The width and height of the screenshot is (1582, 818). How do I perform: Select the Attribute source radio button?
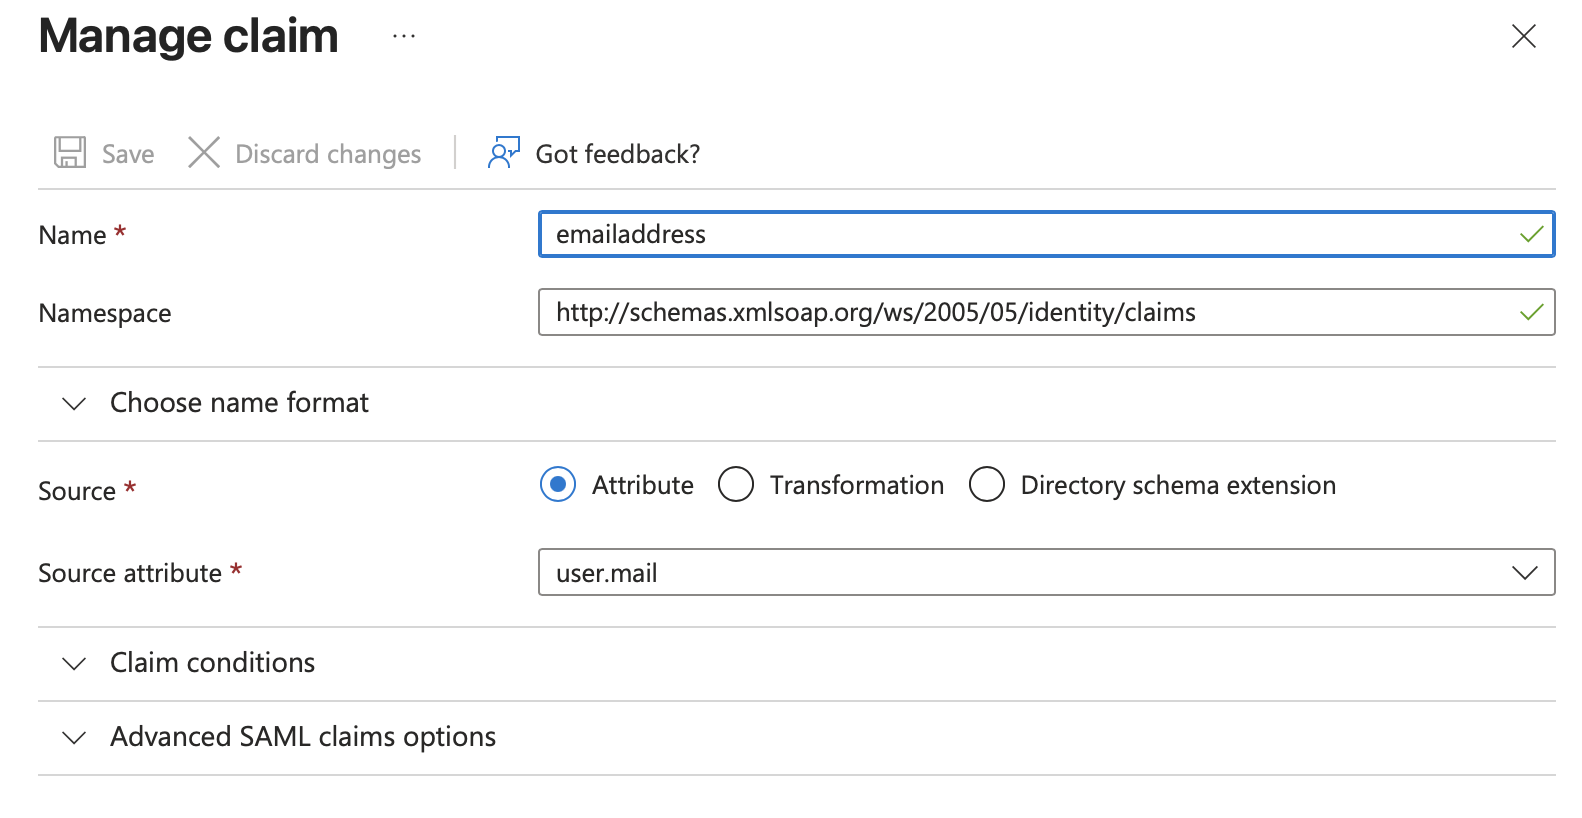pyautogui.click(x=558, y=485)
